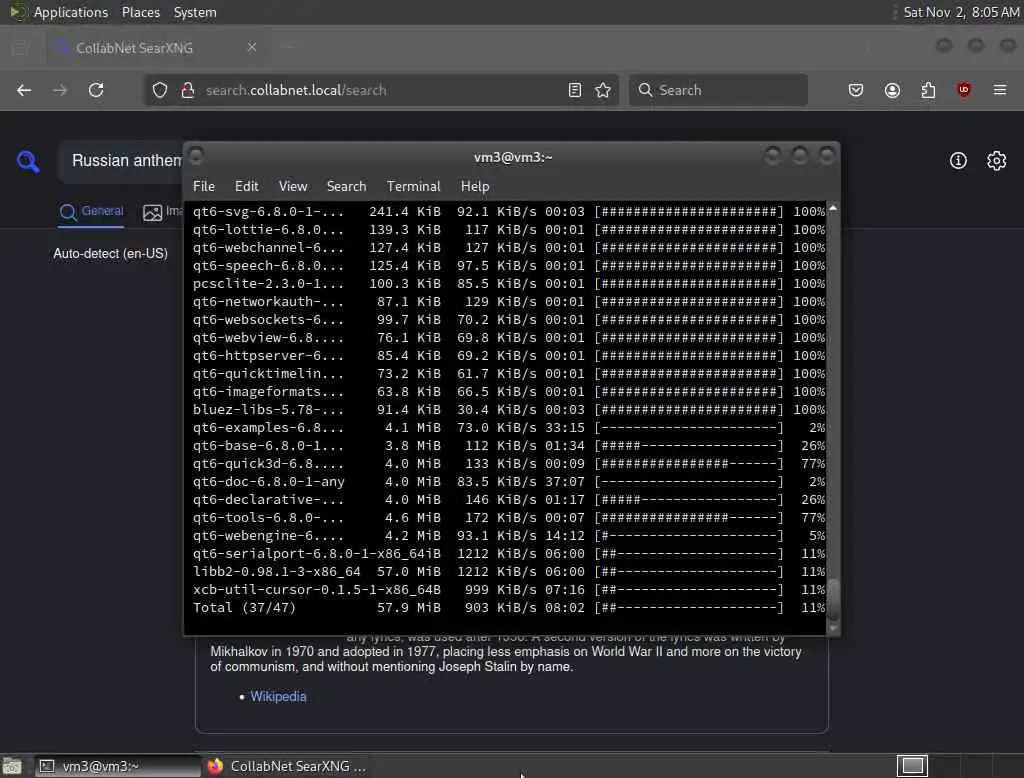Image resolution: width=1024 pixels, height=778 pixels.
Task: Open the Pocket save icon
Action: pos(856,90)
